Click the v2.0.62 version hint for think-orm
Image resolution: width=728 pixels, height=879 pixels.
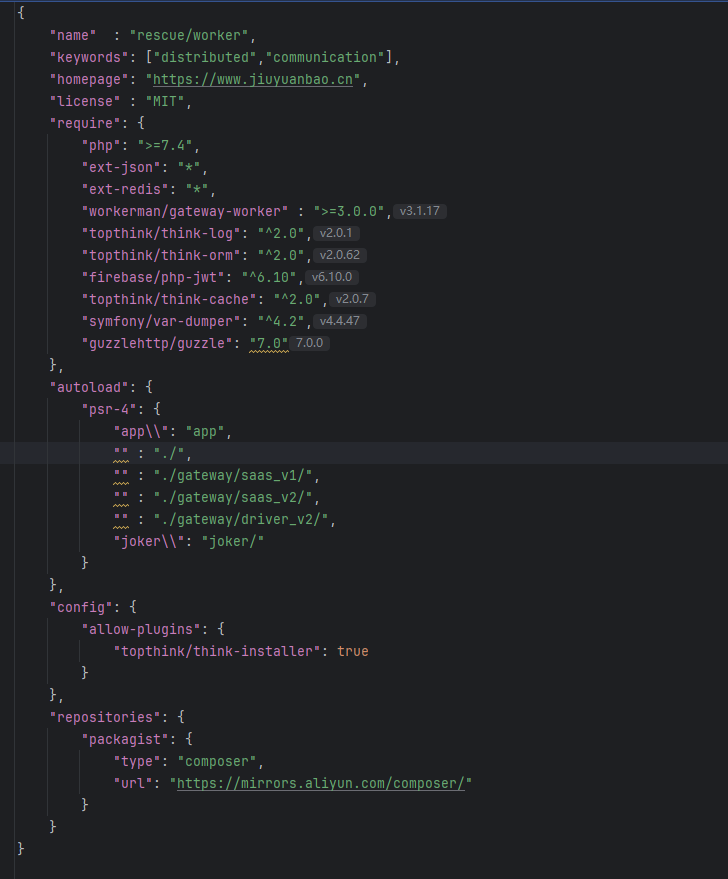tap(340, 255)
